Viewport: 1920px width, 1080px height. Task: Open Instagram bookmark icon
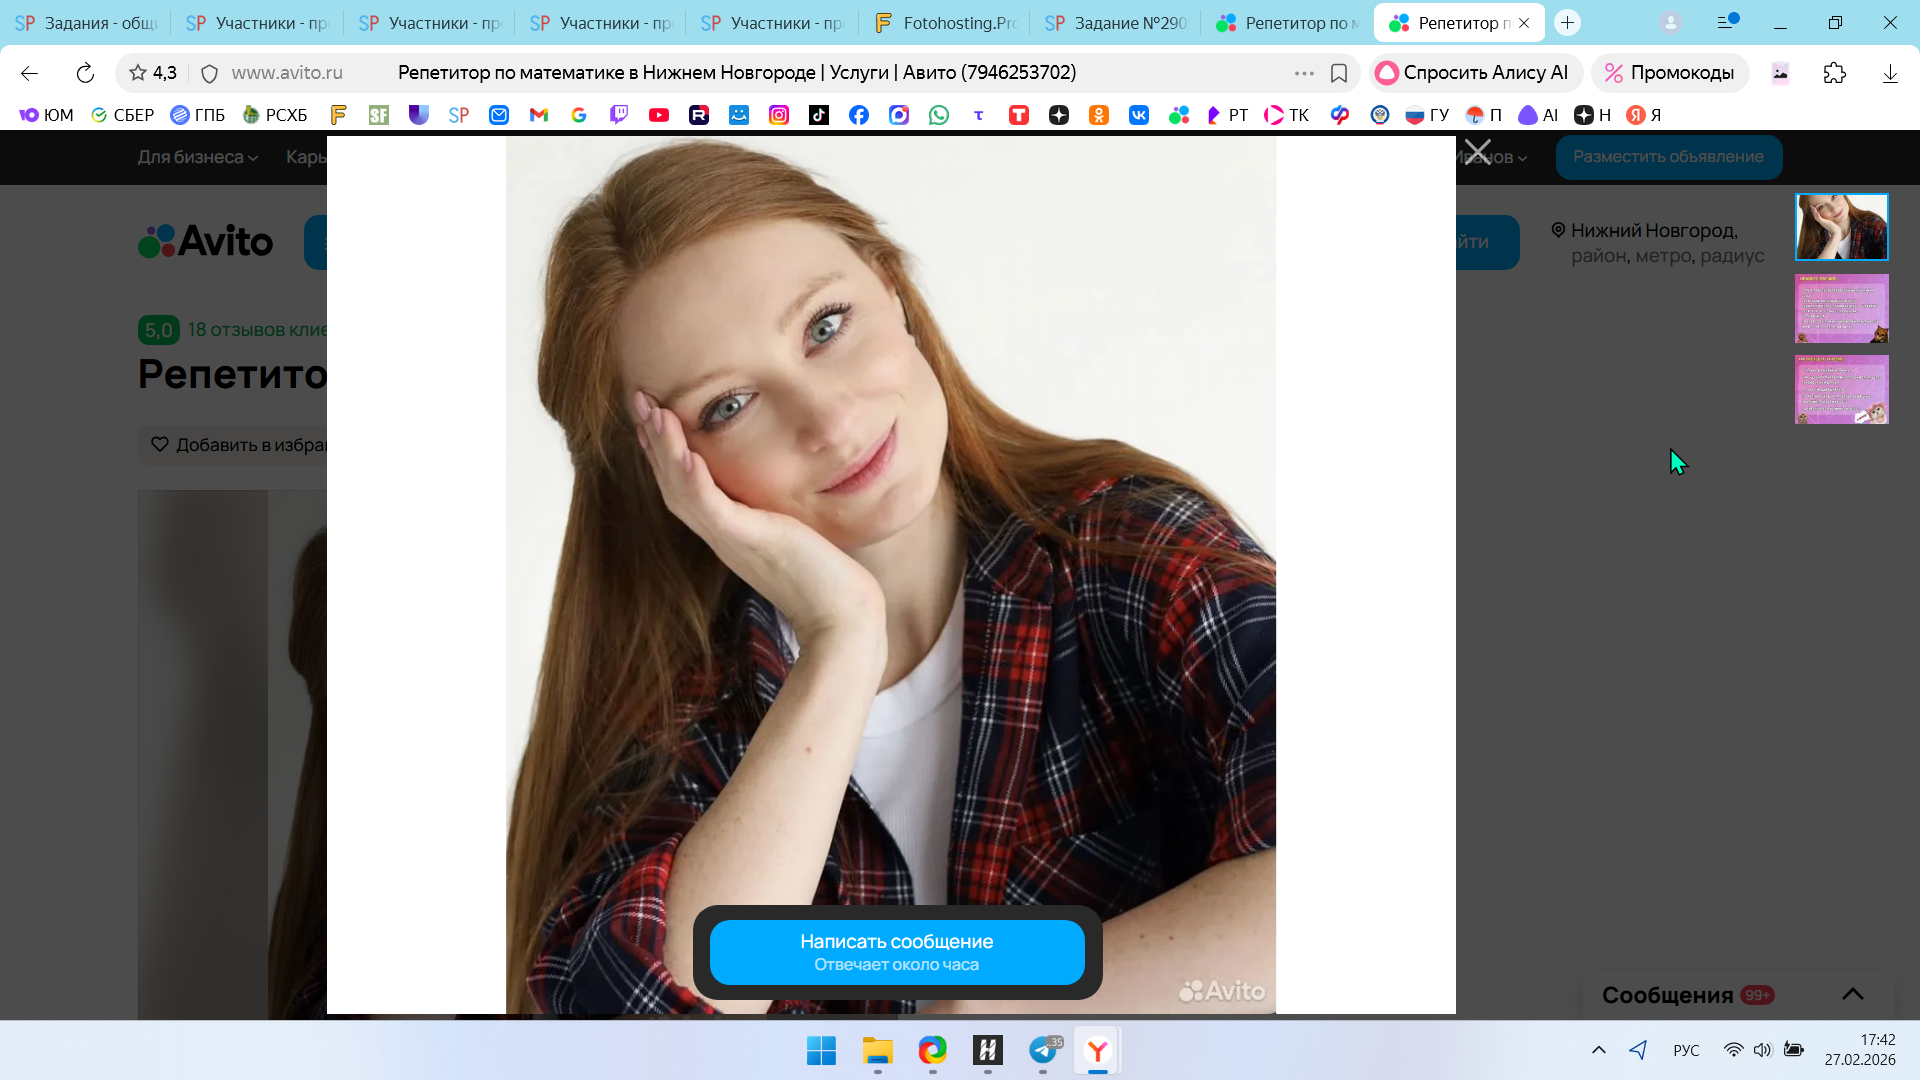tap(778, 115)
